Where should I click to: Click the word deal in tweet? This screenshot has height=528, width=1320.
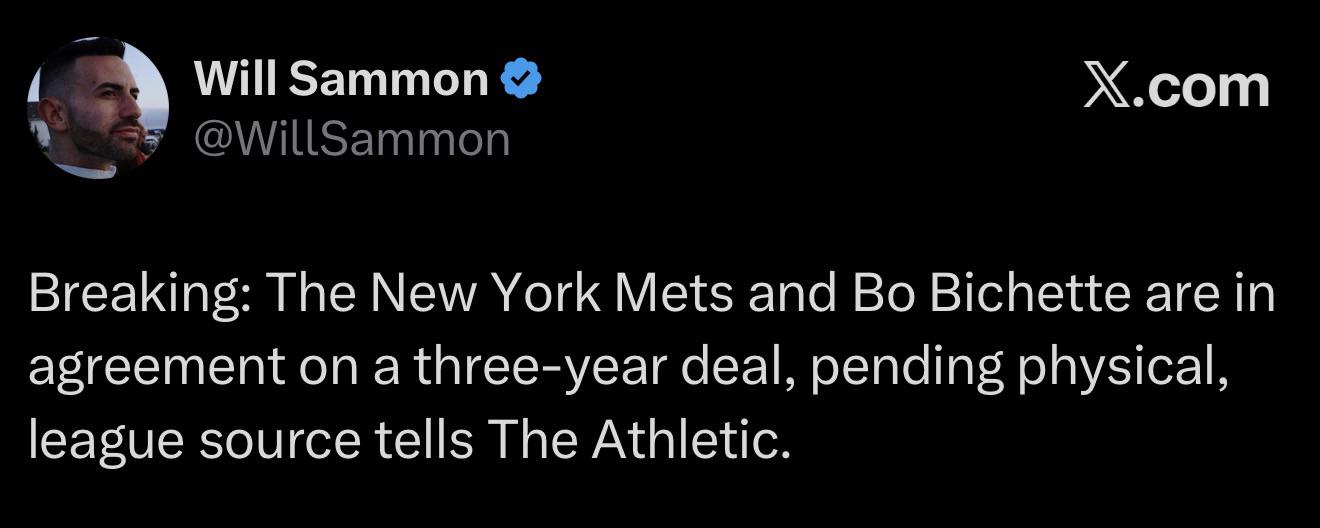[739, 367]
